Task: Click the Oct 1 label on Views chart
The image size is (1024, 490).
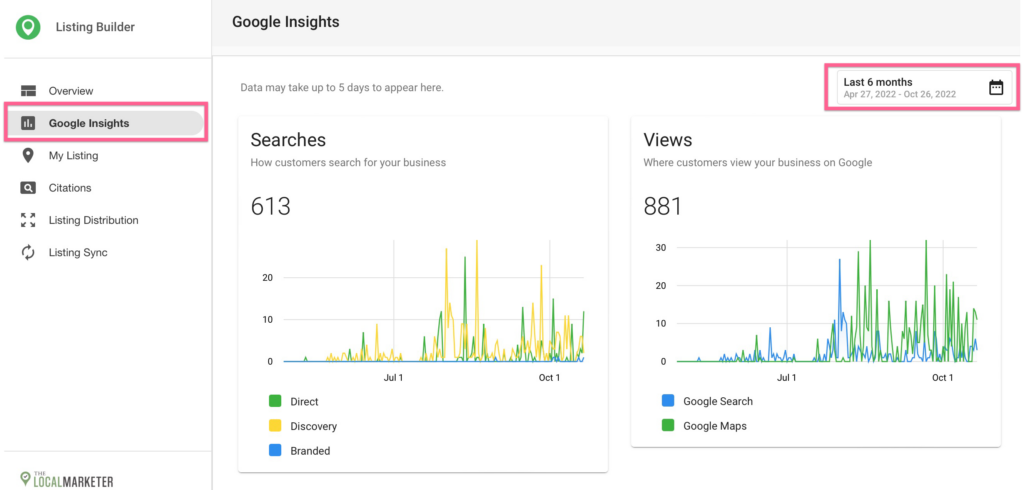Action: [942, 378]
